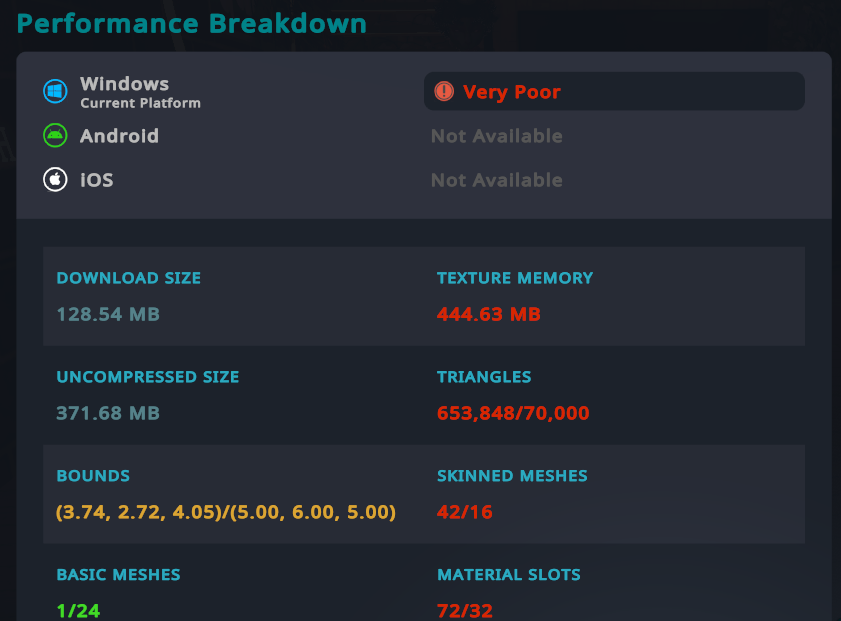Click the Texture Memory label

(x=515, y=278)
